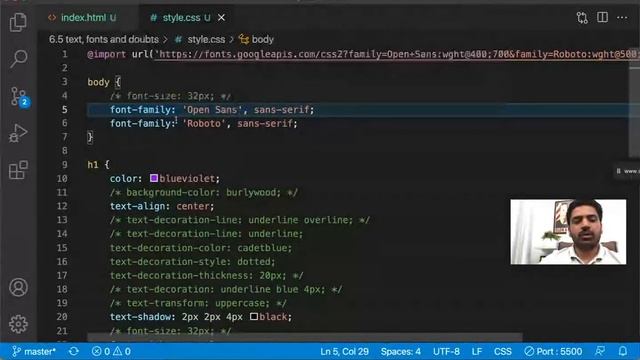Open the feedback icon in status bar
This screenshot has width=640, height=360.
[600, 351]
